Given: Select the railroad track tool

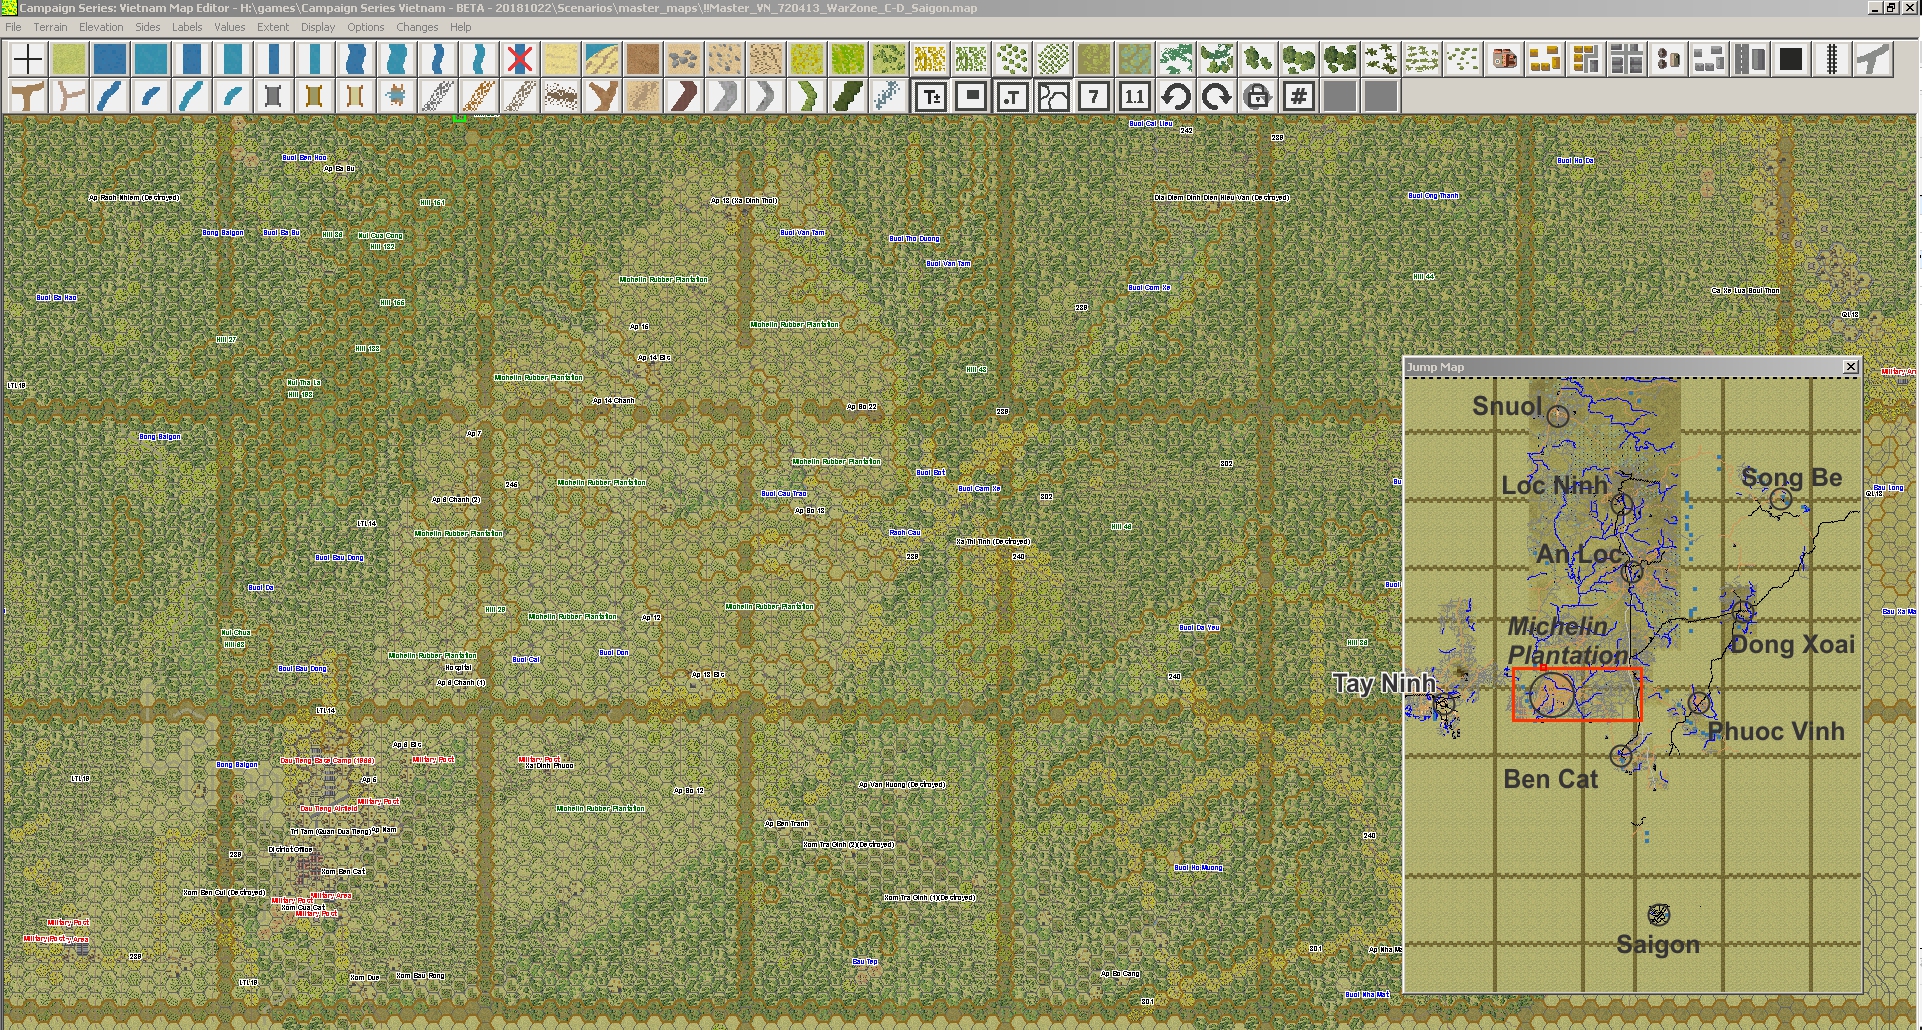Looking at the screenshot, I should [x=1832, y=59].
